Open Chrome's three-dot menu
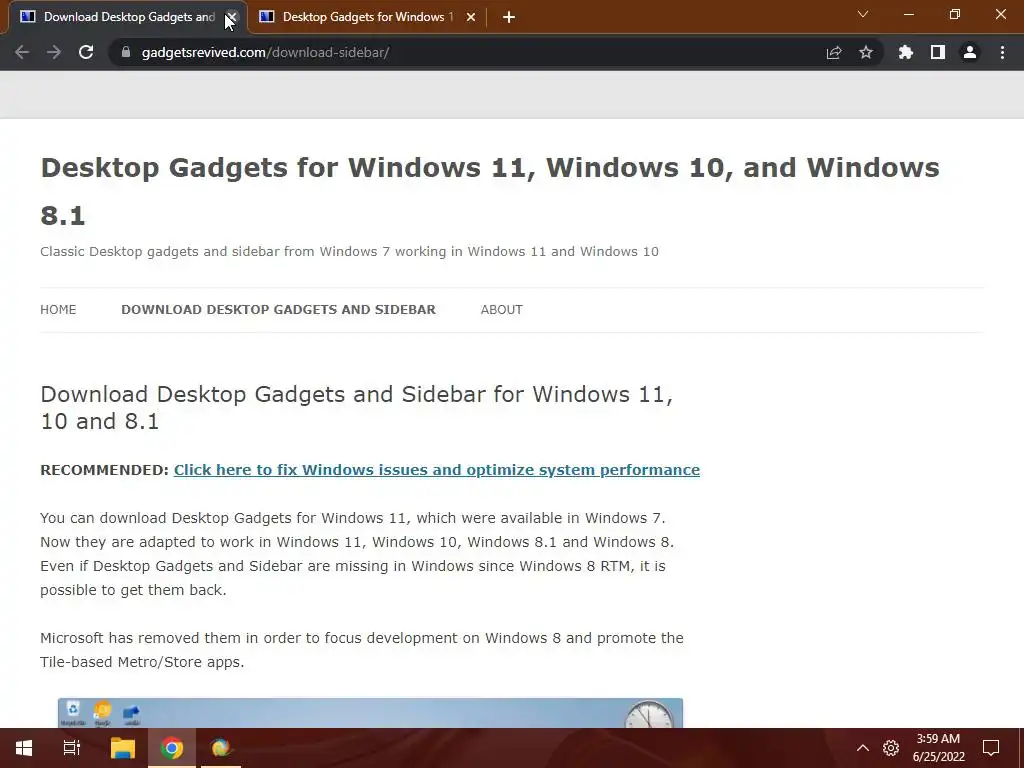This screenshot has width=1024, height=768. tap(1002, 52)
